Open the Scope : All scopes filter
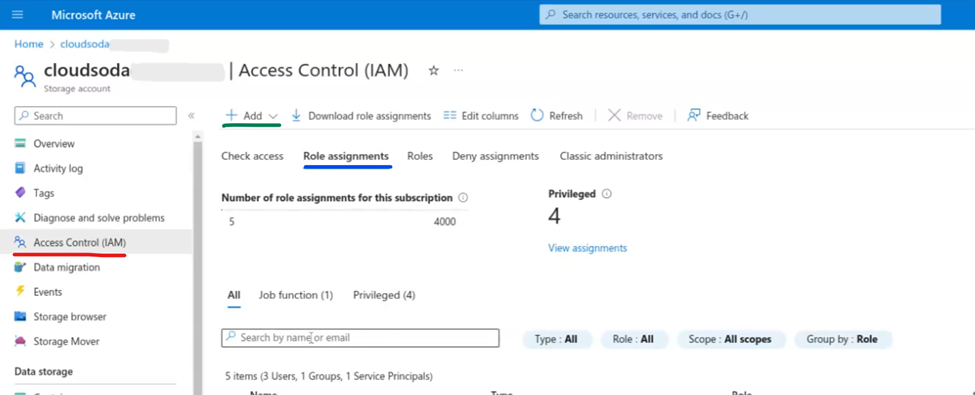Screen dimensions: 975x395 pos(731,339)
